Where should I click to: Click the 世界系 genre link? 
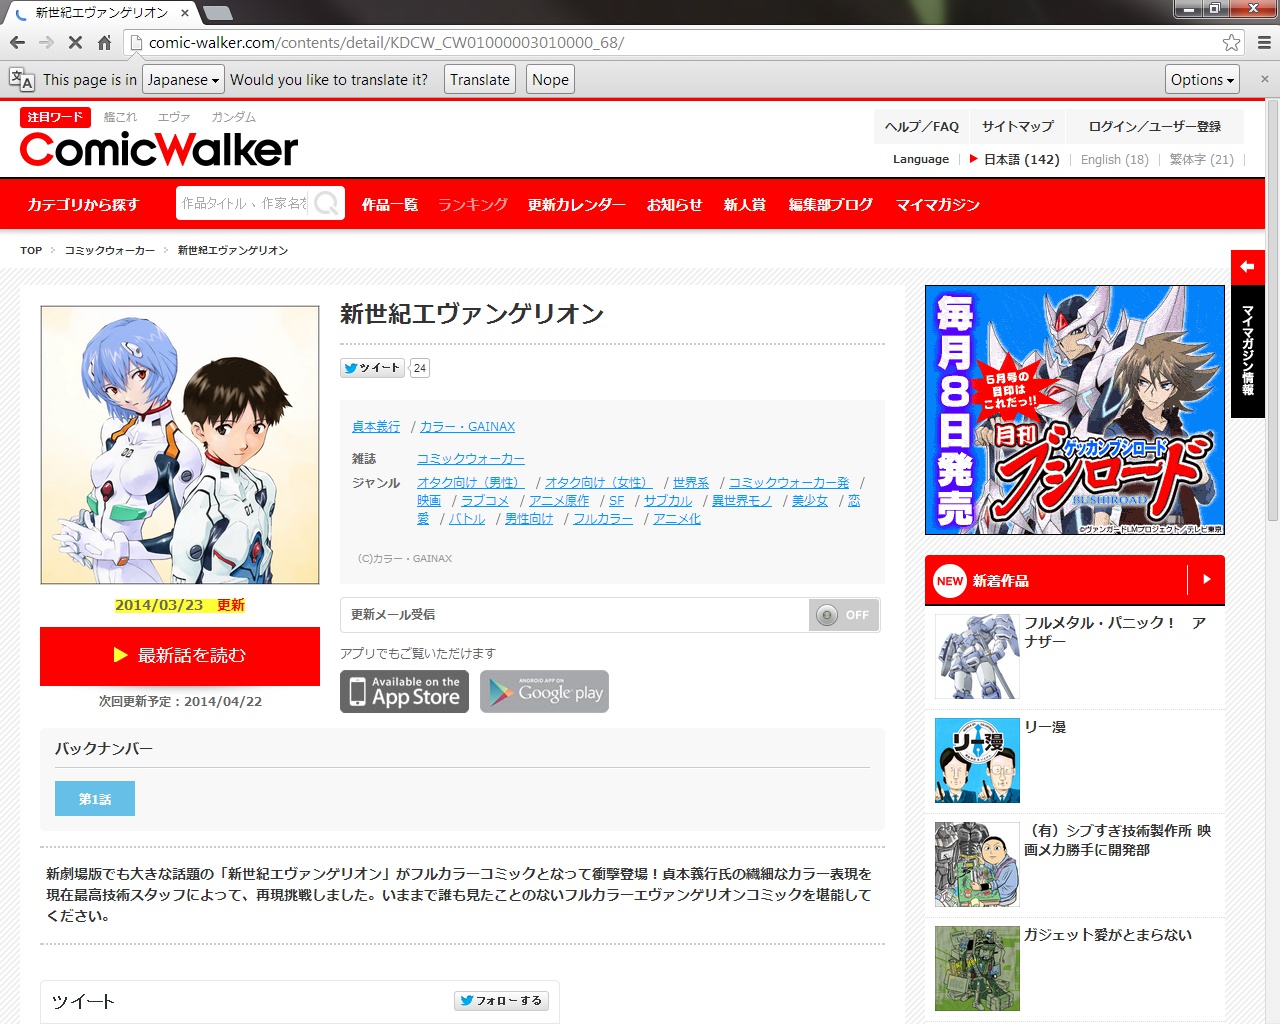[x=691, y=483]
